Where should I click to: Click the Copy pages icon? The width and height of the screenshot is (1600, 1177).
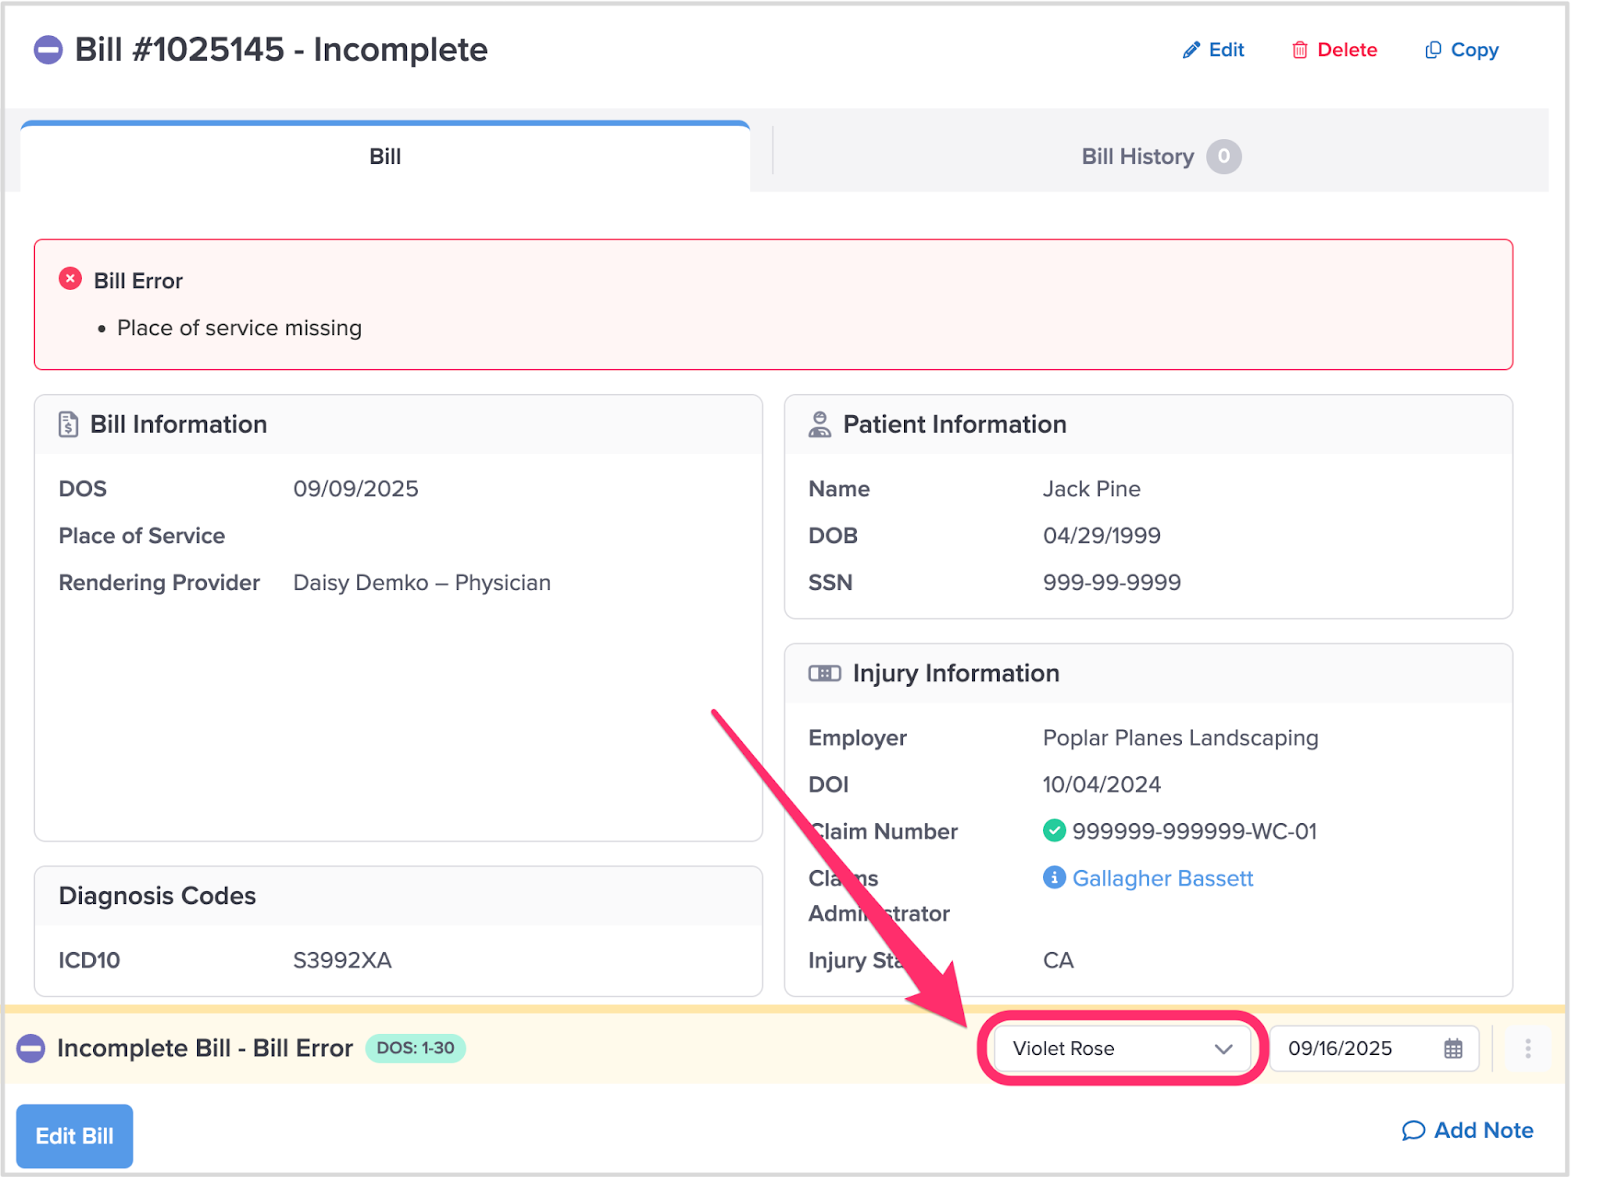tap(1433, 50)
